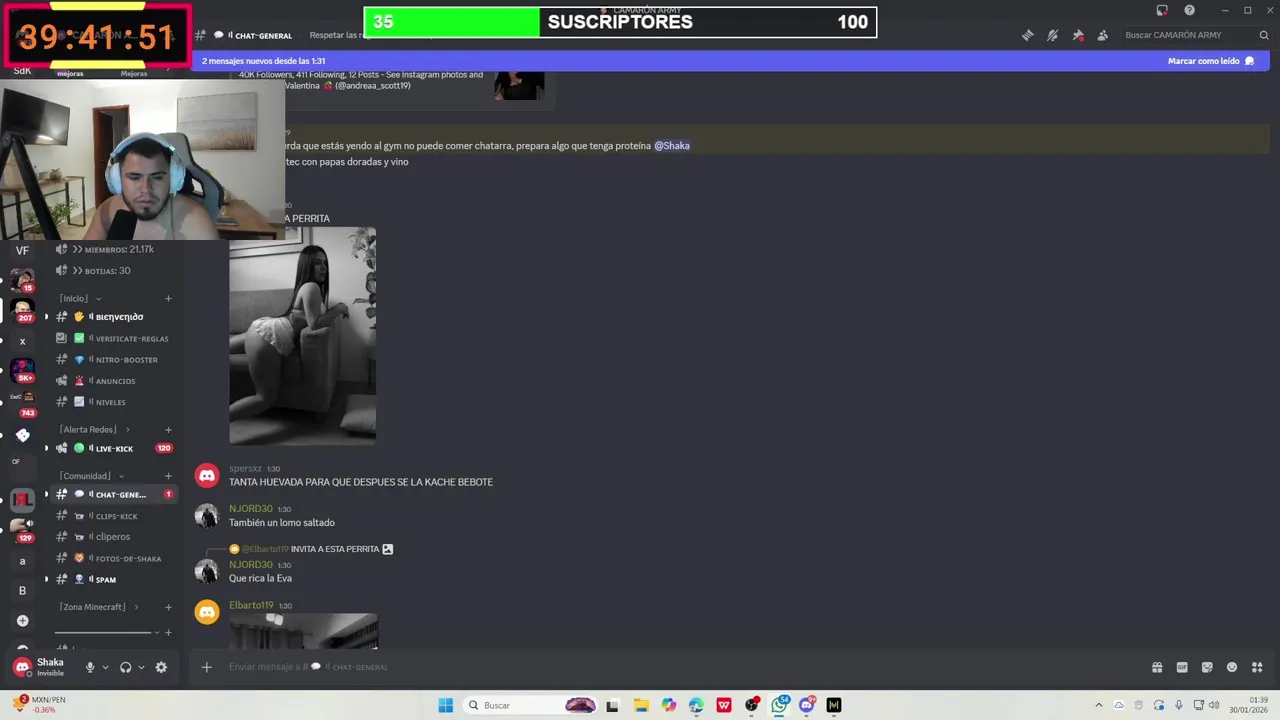Open WhatsApp from taskbar

pyautogui.click(x=779, y=705)
